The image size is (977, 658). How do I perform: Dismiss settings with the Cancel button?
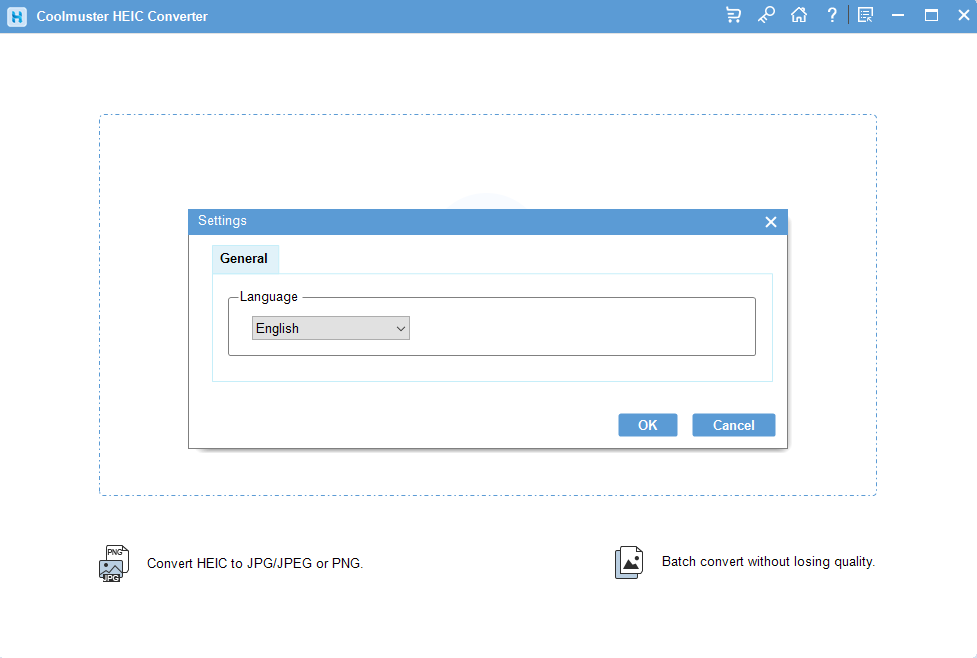733,425
